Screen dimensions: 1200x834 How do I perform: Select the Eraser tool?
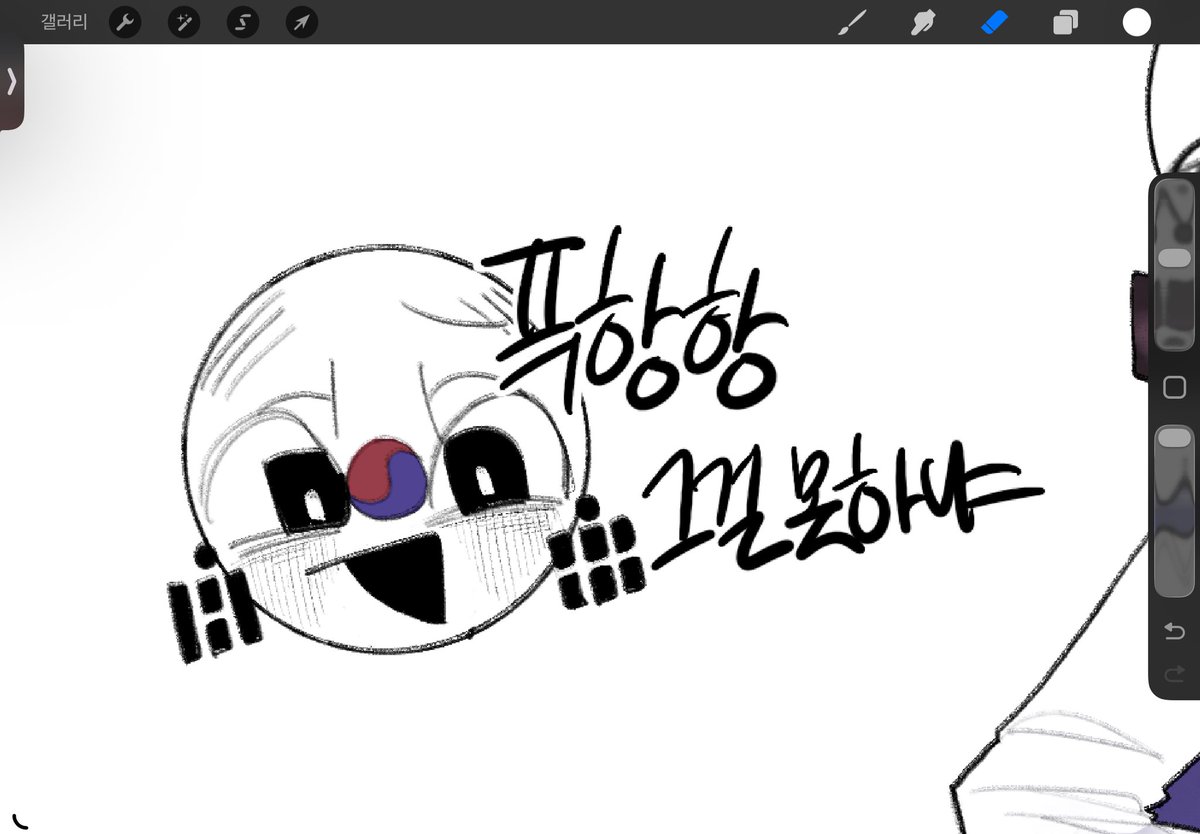tap(995, 22)
